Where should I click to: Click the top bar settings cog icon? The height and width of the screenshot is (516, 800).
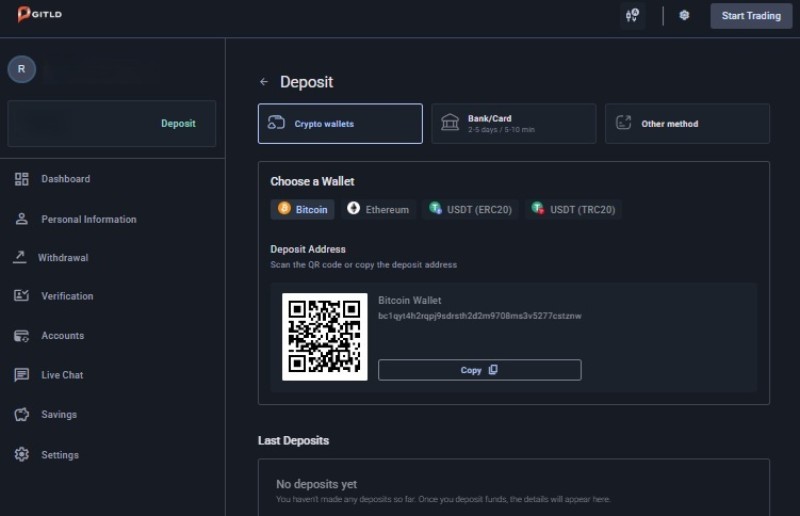tap(684, 15)
